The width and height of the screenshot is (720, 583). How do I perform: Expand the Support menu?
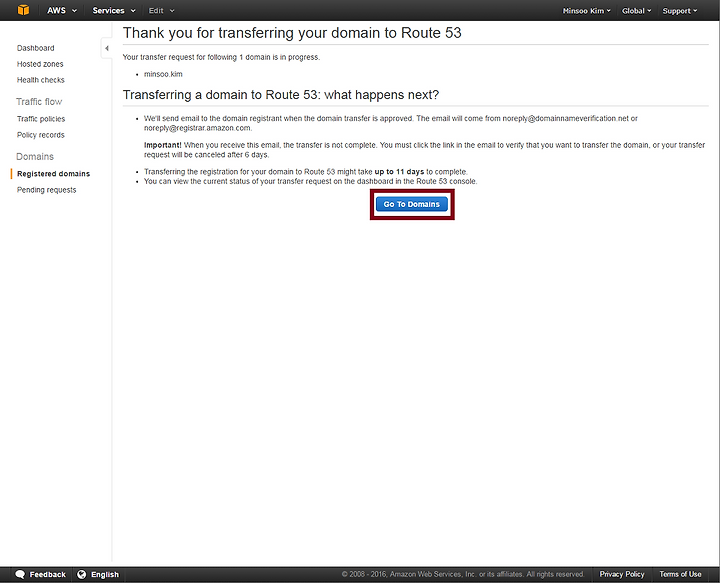click(680, 11)
